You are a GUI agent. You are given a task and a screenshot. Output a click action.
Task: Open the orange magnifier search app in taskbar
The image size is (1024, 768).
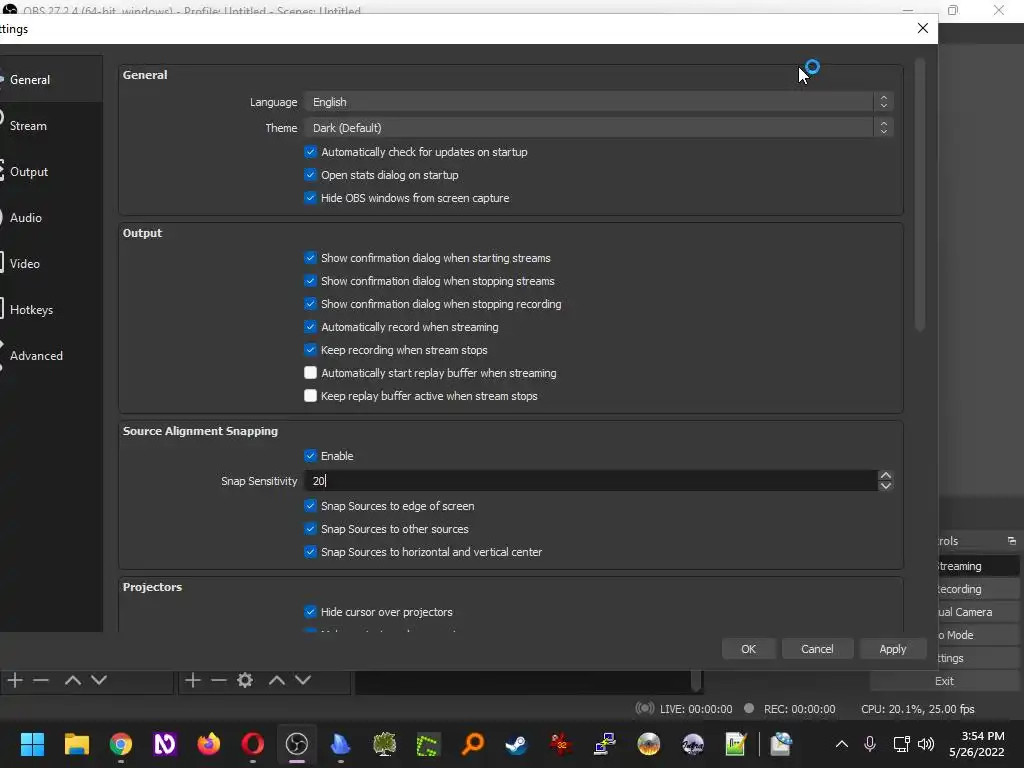click(x=473, y=744)
